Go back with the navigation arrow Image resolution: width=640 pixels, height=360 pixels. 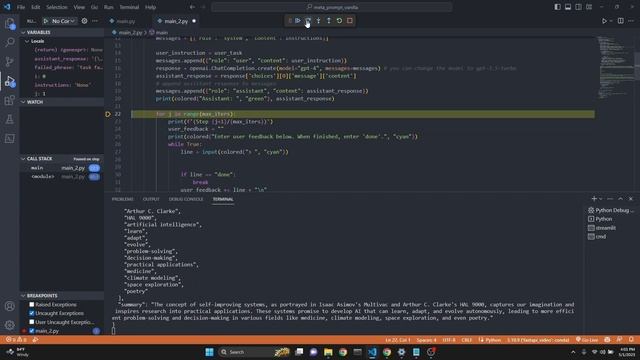point(192,7)
